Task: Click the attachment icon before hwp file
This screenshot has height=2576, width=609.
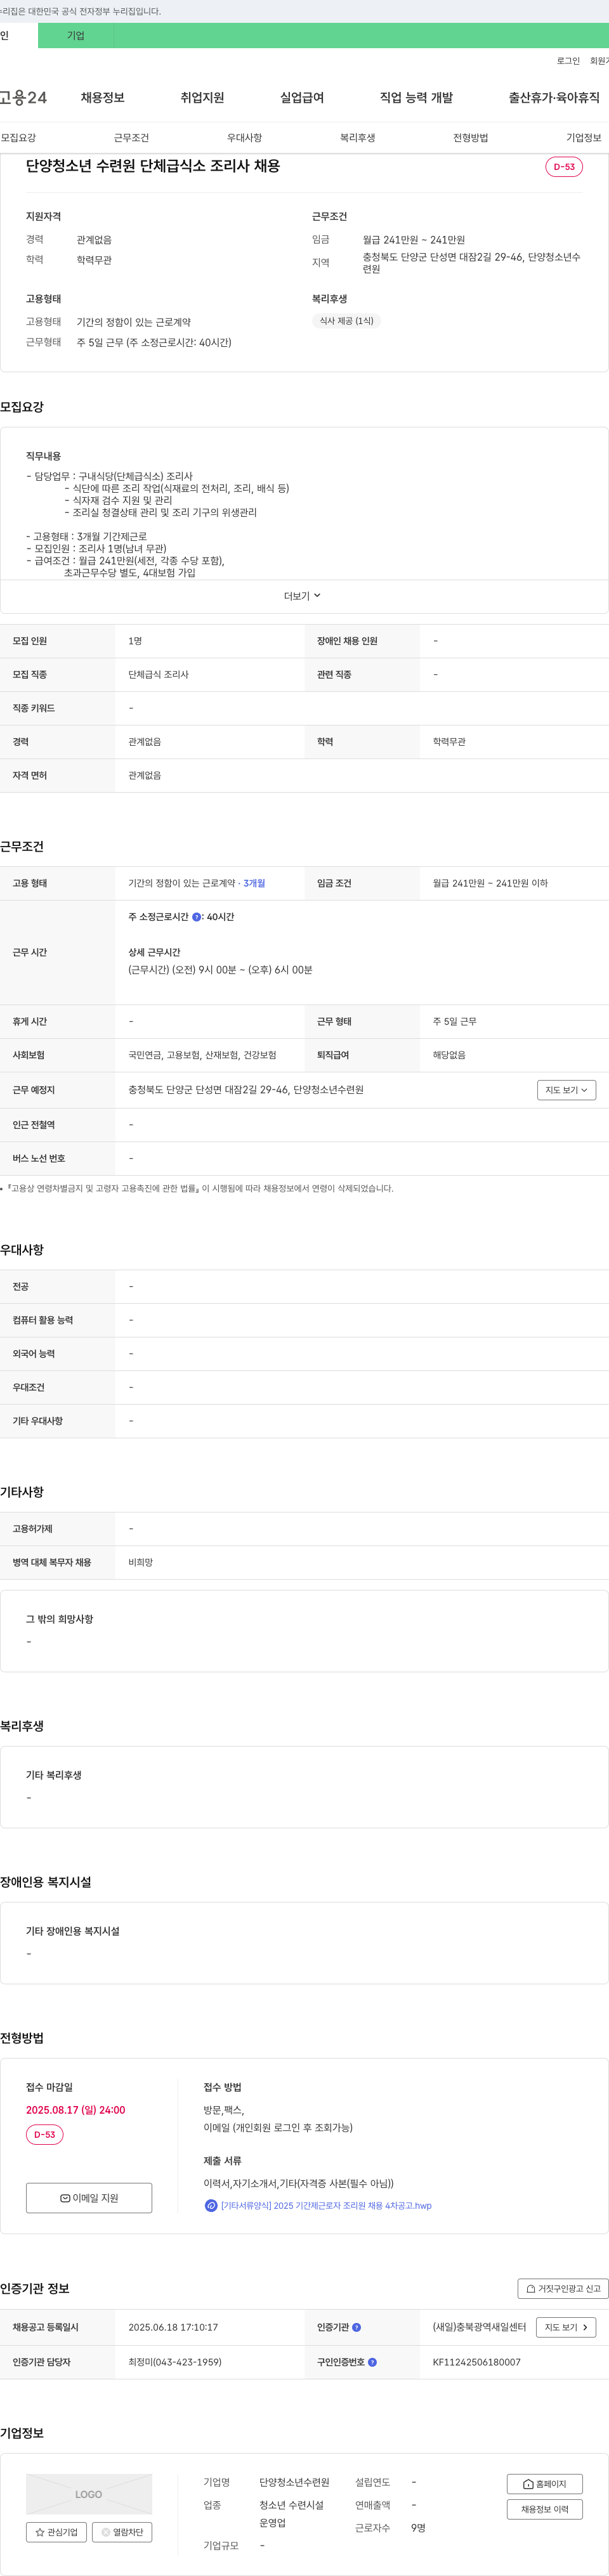Action: (x=211, y=2205)
